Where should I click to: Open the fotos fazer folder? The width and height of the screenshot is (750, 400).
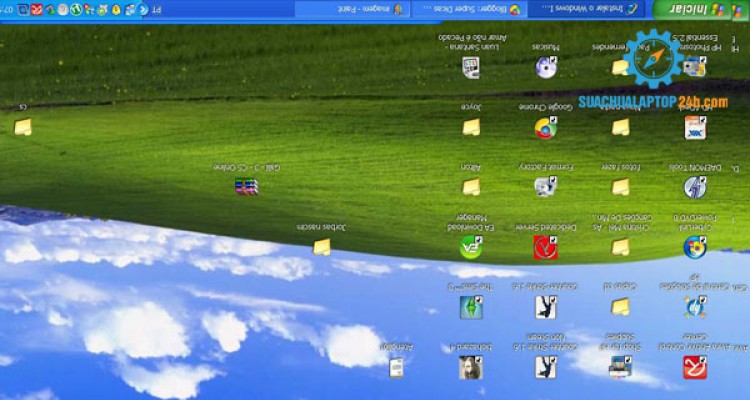pyautogui.click(x=620, y=186)
